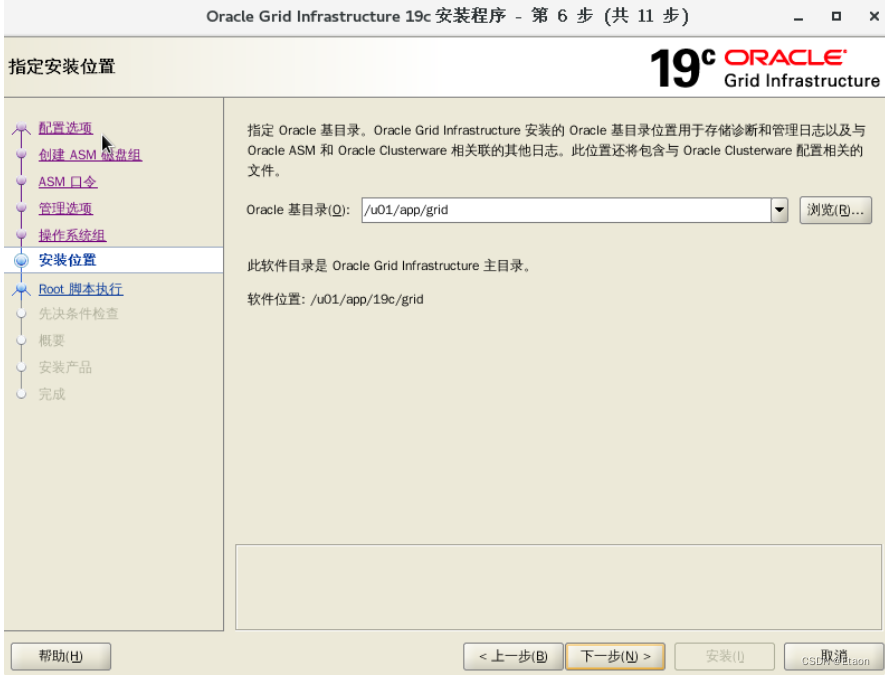Viewport: 885px width, 675px height.
Task: Select the 安装位置 current step
Action: (68, 260)
